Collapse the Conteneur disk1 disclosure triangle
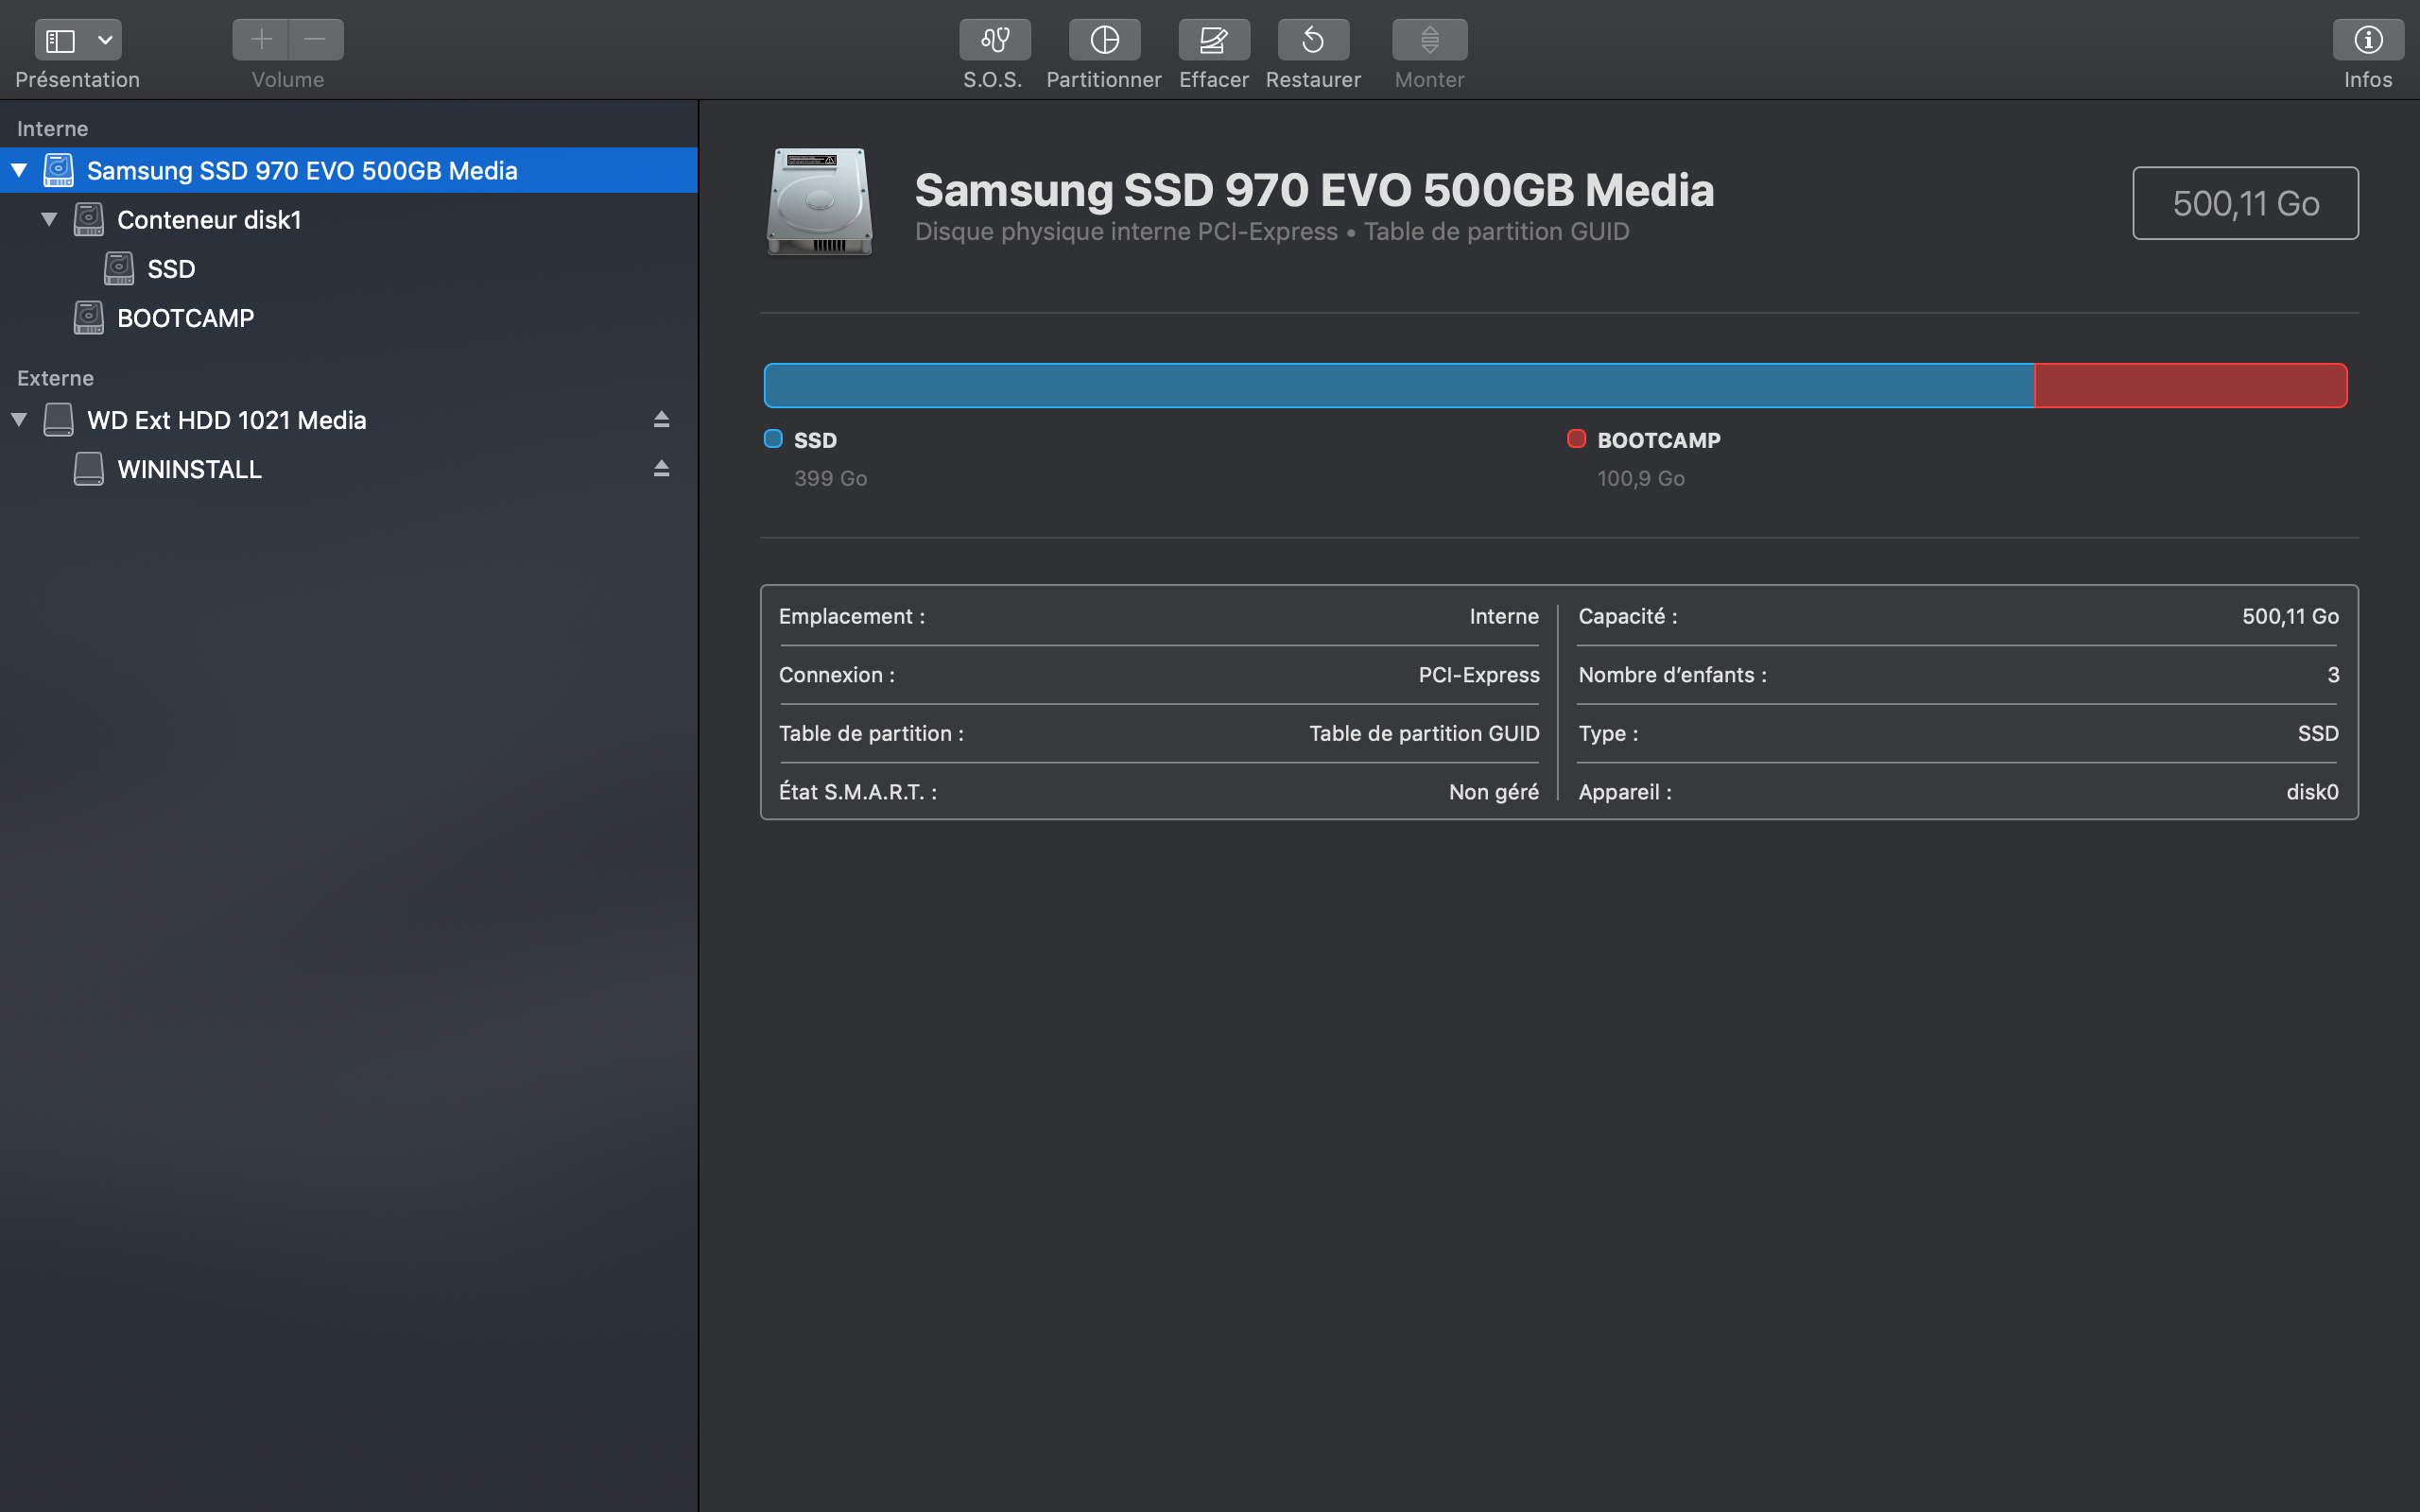This screenshot has width=2420, height=1512. (x=49, y=219)
